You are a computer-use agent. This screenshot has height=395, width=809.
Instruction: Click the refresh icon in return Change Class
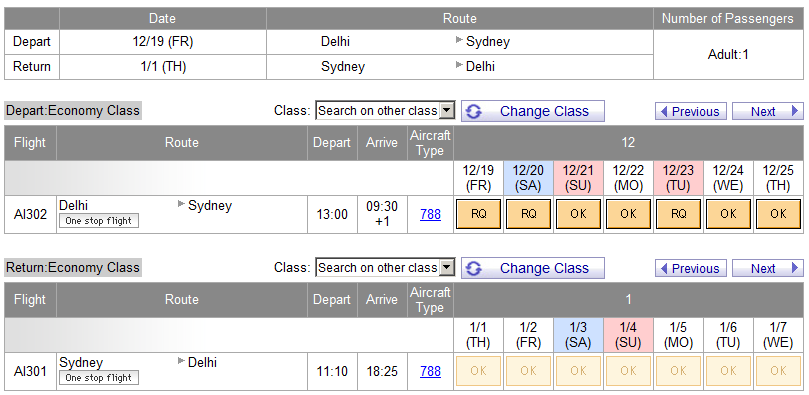(473, 268)
